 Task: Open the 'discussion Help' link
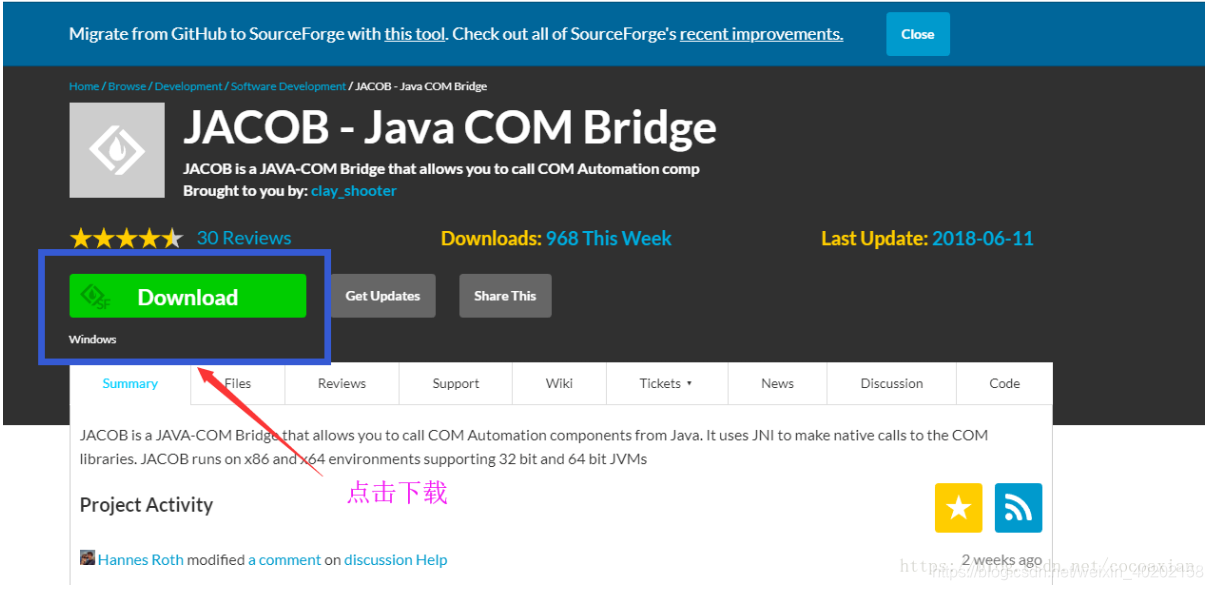(x=396, y=560)
